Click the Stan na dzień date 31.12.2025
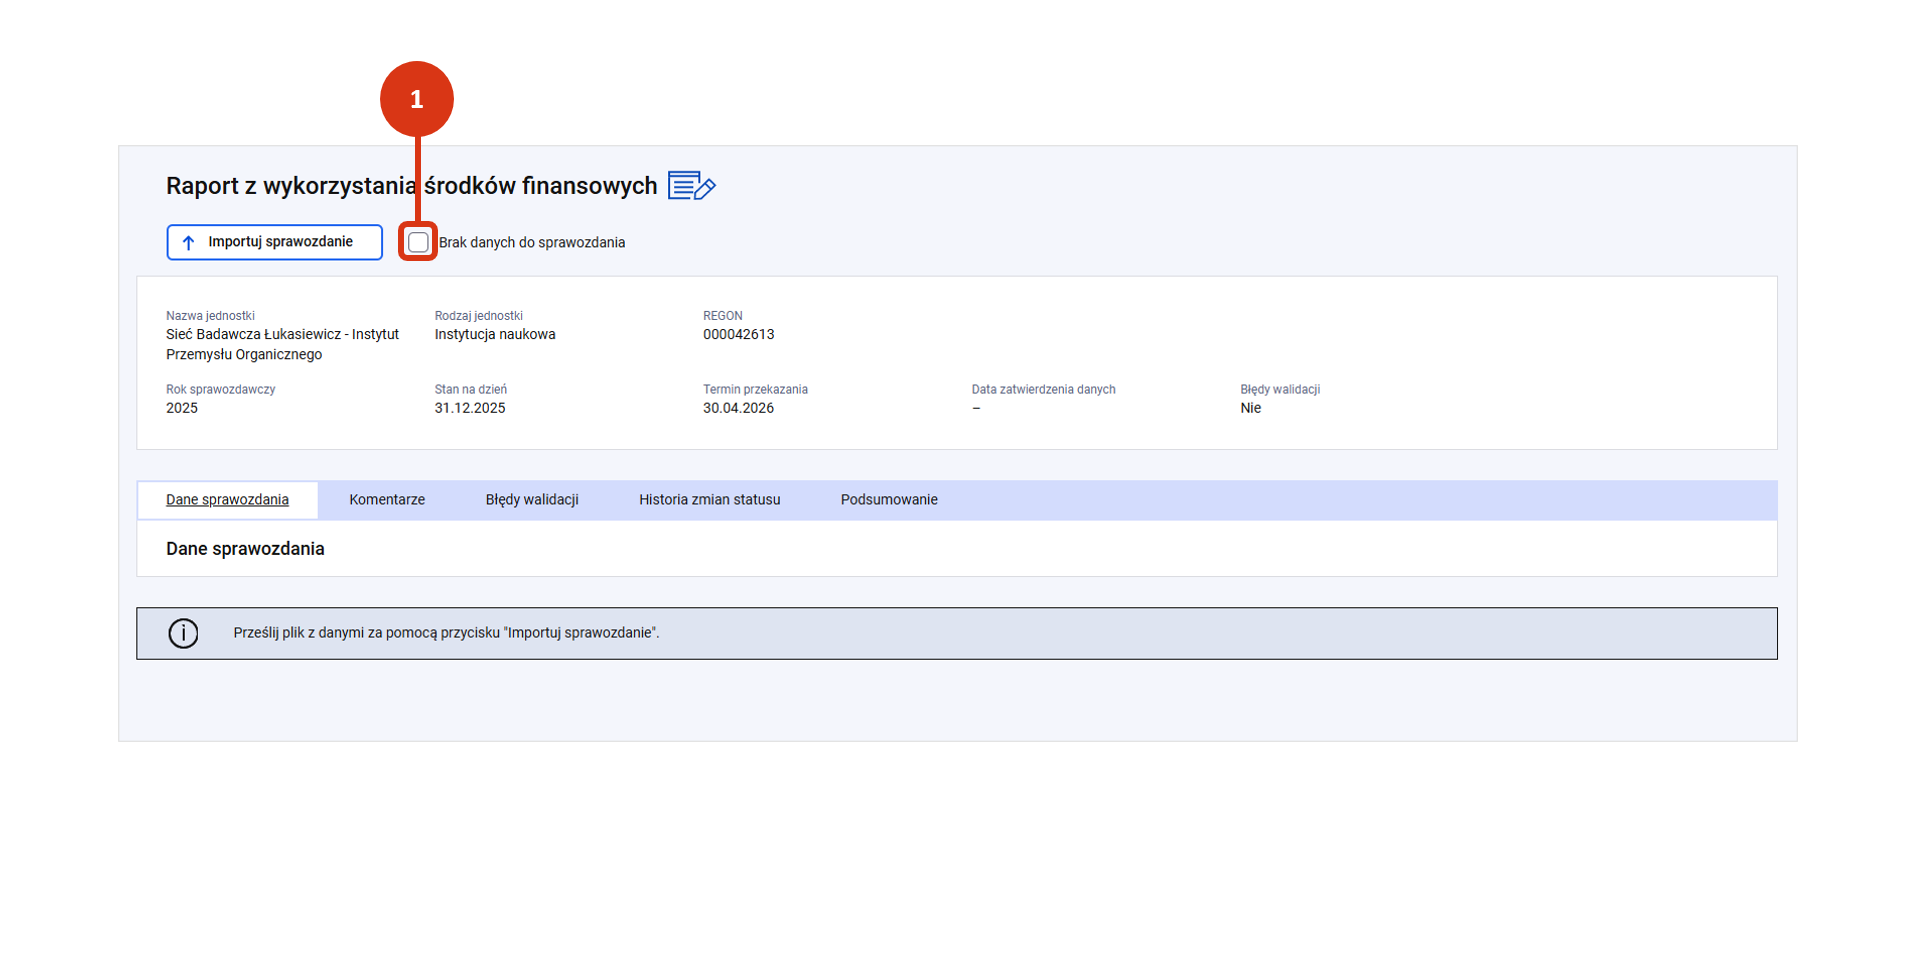Image resolution: width=1917 pixels, height=970 pixels. coord(469,408)
